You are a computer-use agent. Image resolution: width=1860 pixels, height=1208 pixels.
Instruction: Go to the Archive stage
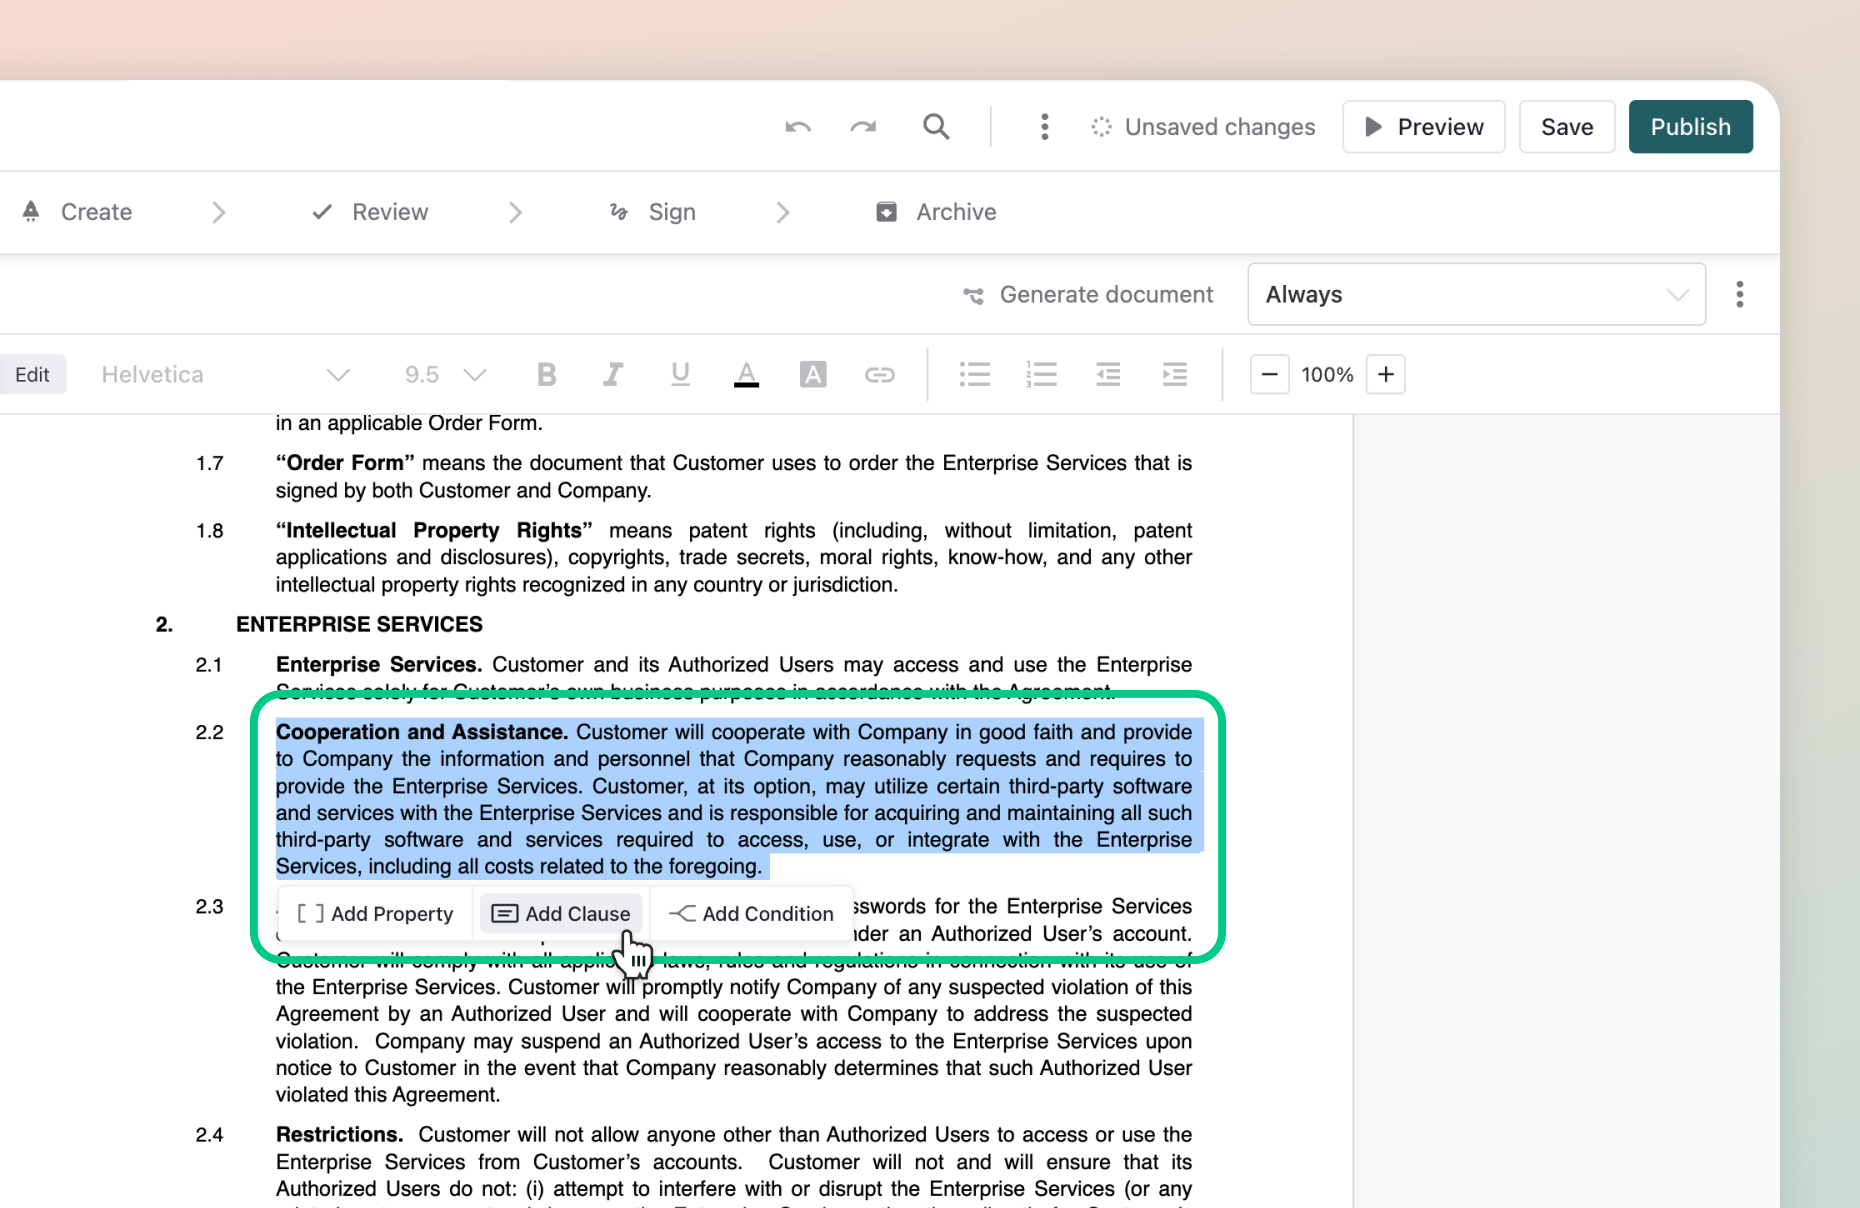(936, 212)
